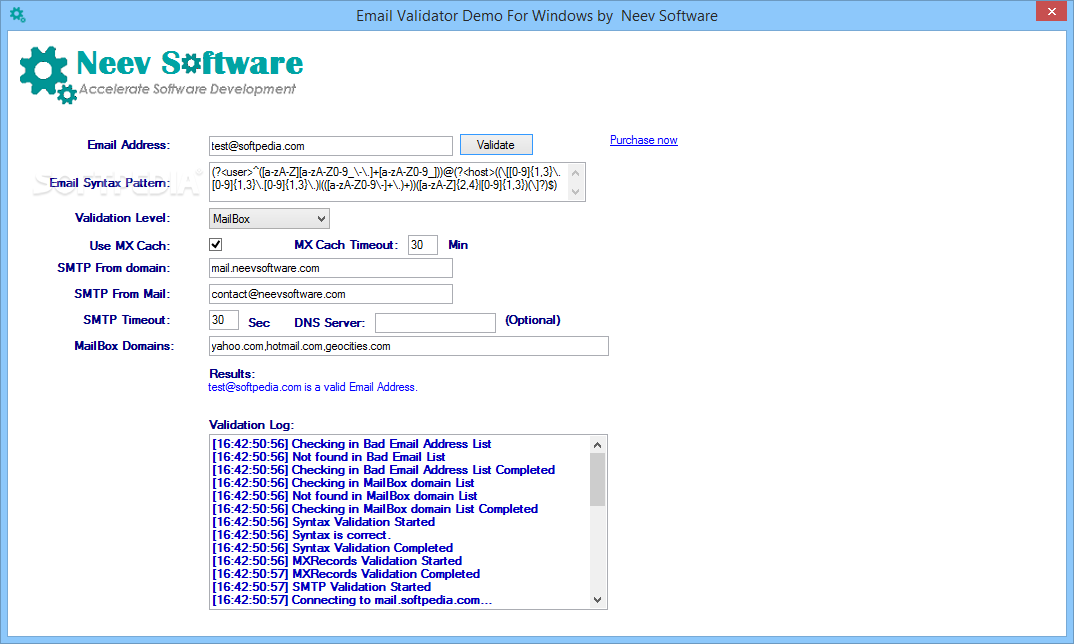Image resolution: width=1074 pixels, height=644 pixels.
Task: Click log line 'MXRecords Validation Completed'
Action: [346, 574]
